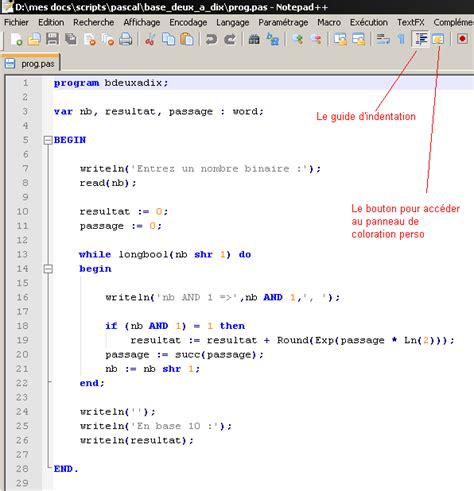The width and height of the screenshot is (474, 491).
Task: Open the Encodage menu
Action: pyautogui.click(x=188, y=22)
